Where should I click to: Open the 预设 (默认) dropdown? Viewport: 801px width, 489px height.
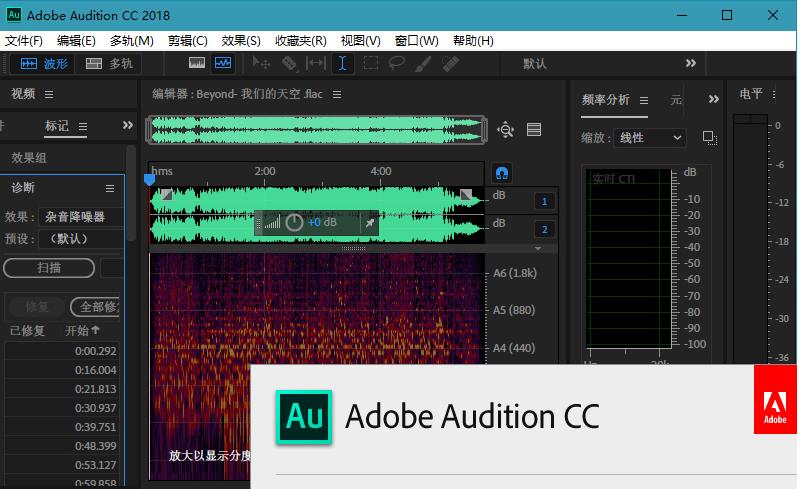81,239
